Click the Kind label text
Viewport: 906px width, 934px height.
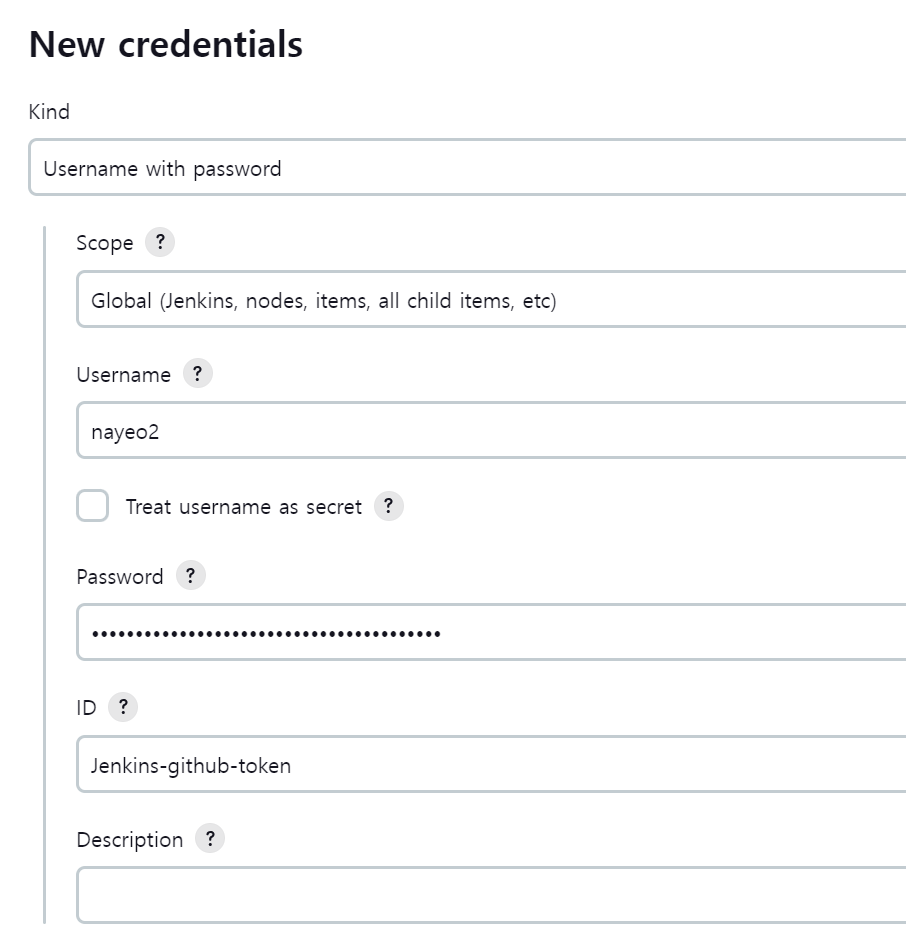pos(49,112)
